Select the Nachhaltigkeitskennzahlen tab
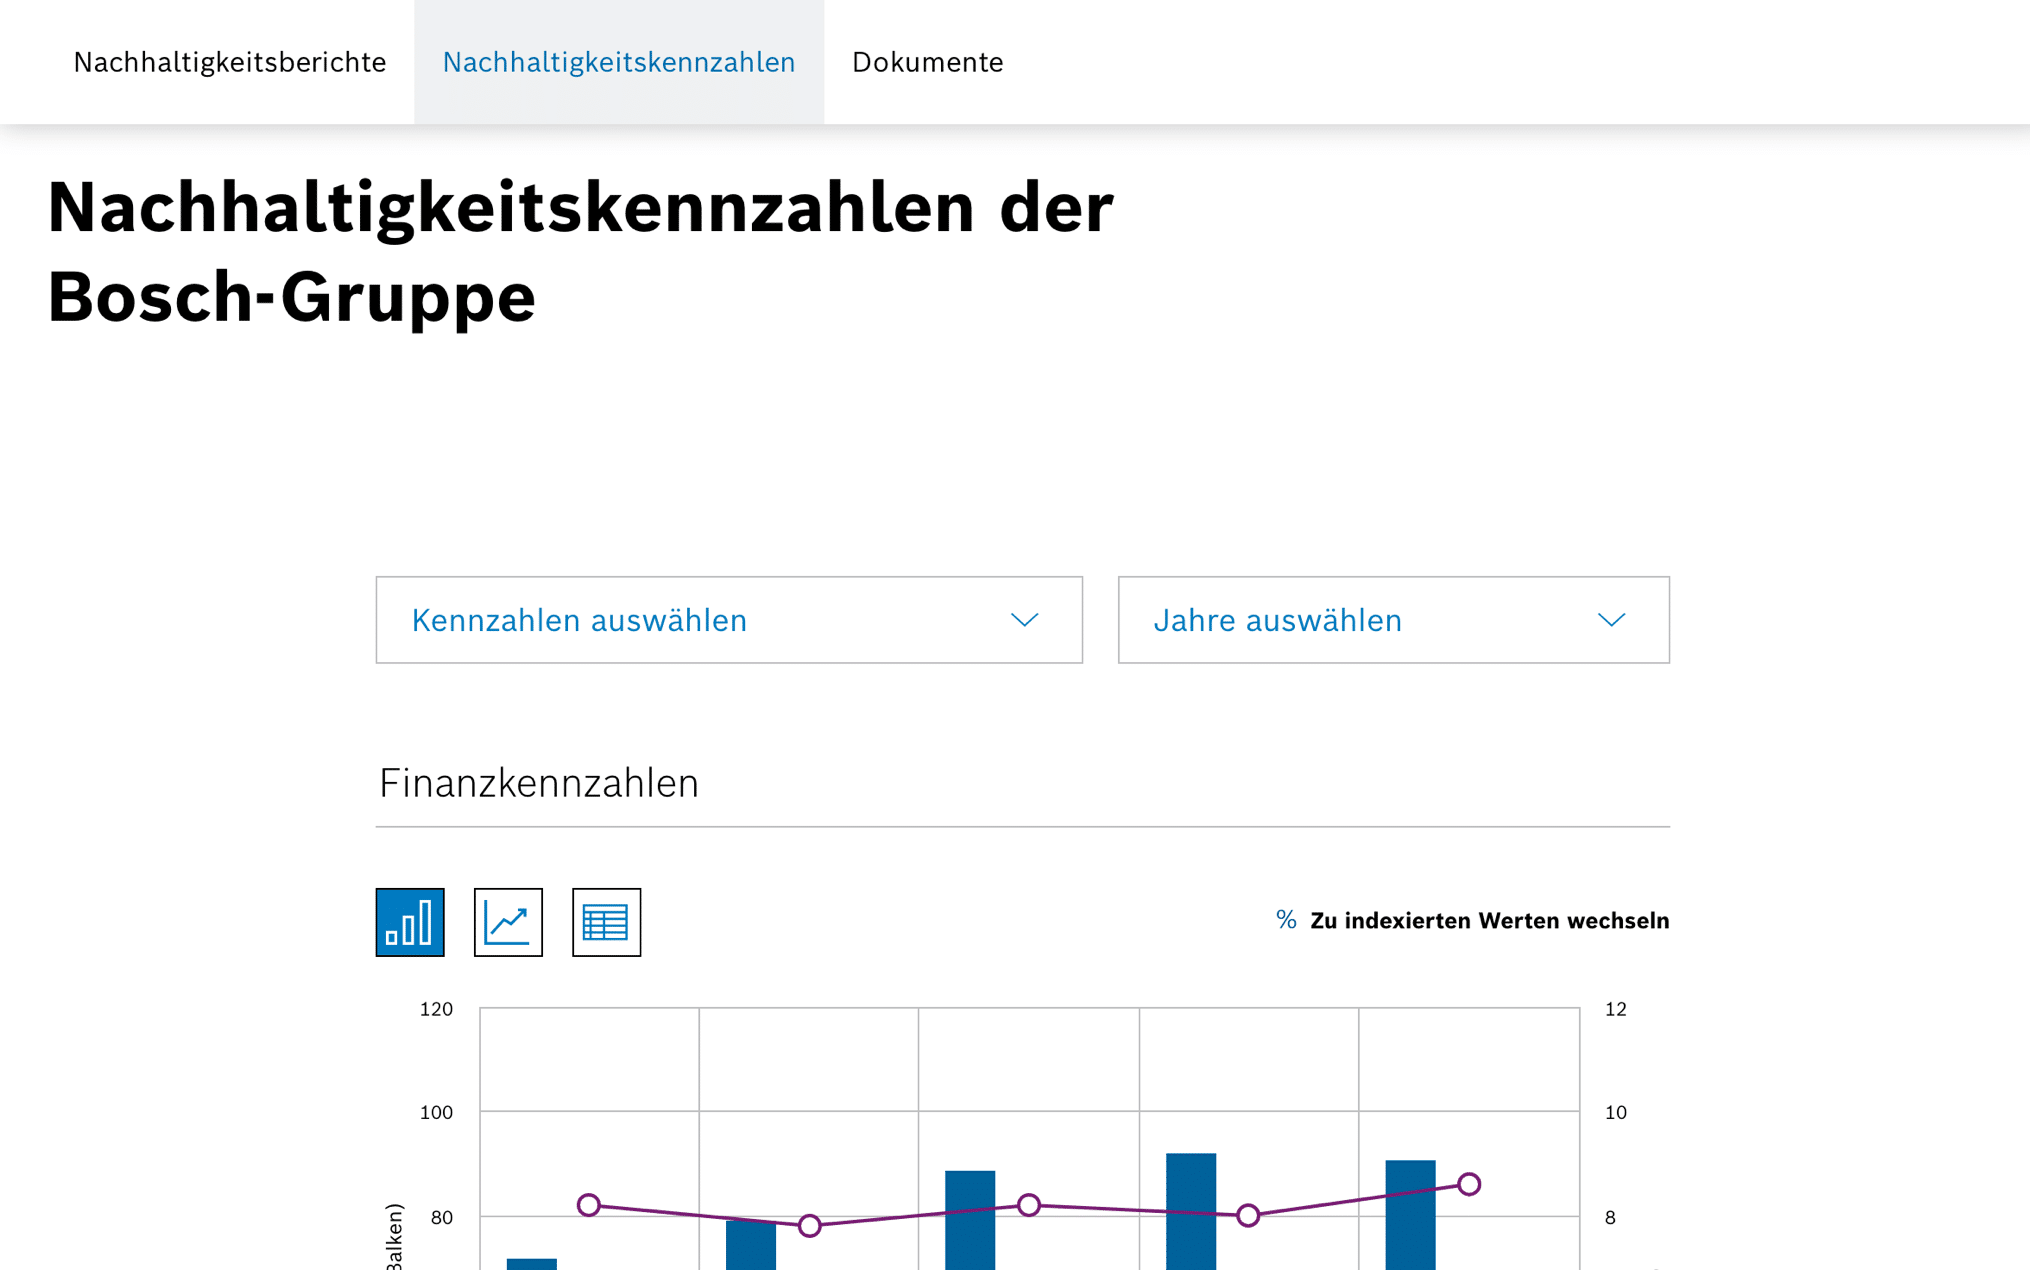The image size is (2030, 1270). tap(619, 62)
